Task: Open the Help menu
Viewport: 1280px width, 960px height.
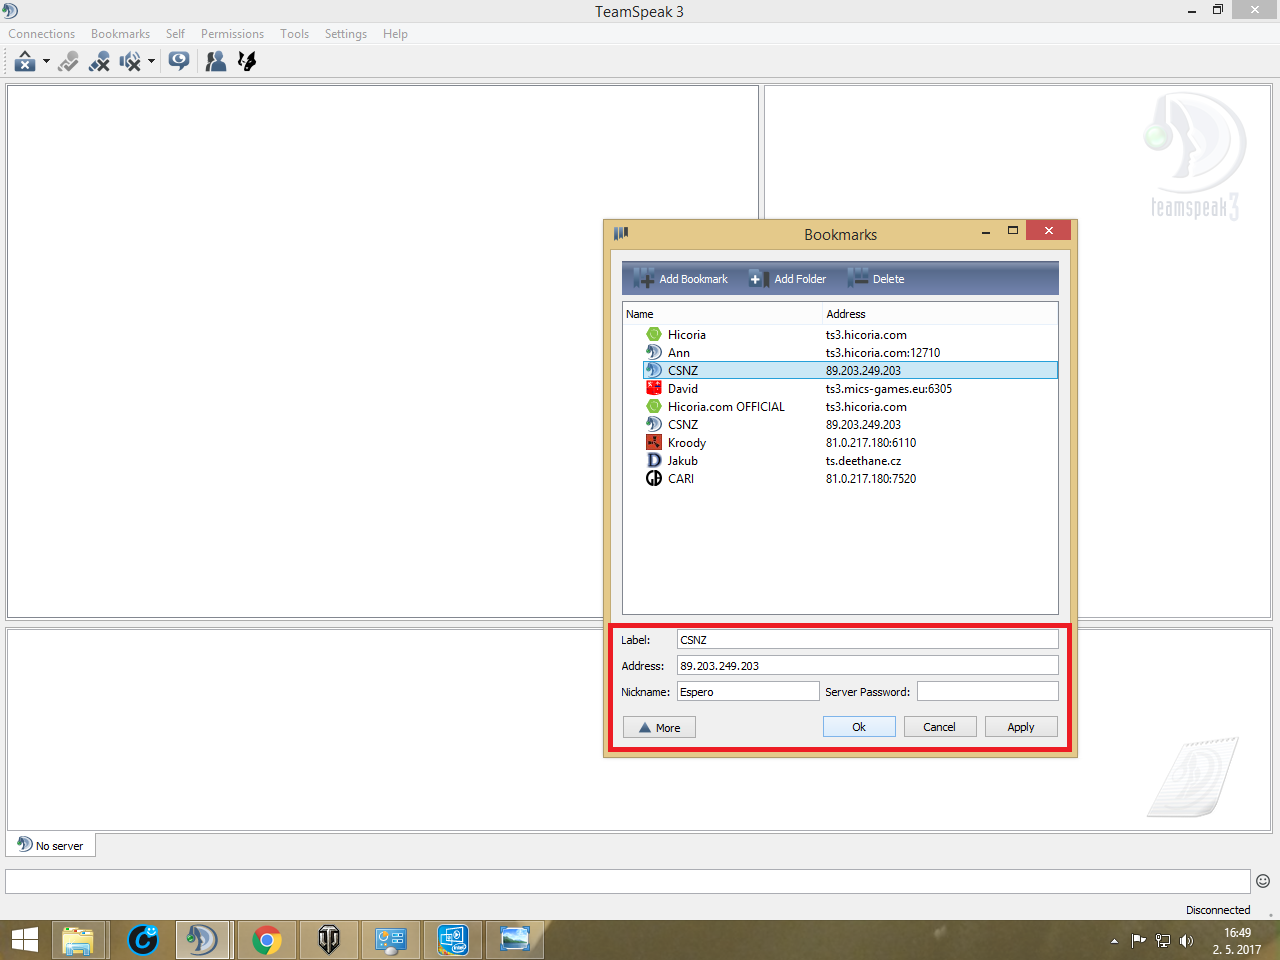Action: [x=395, y=34]
